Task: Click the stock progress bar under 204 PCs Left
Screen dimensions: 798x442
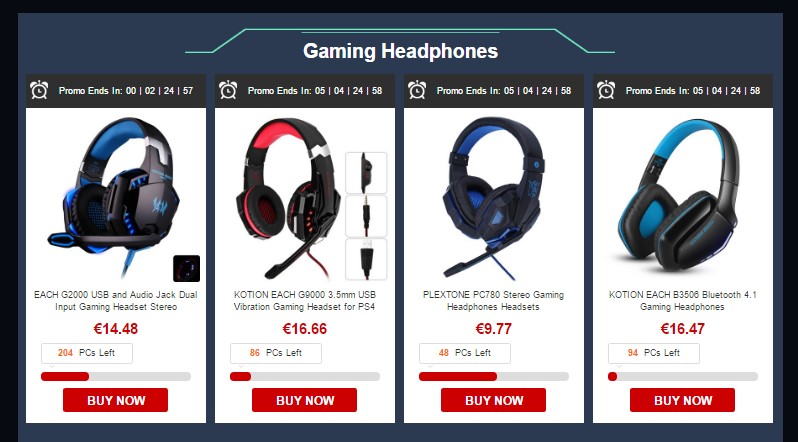Action: click(x=116, y=377)
